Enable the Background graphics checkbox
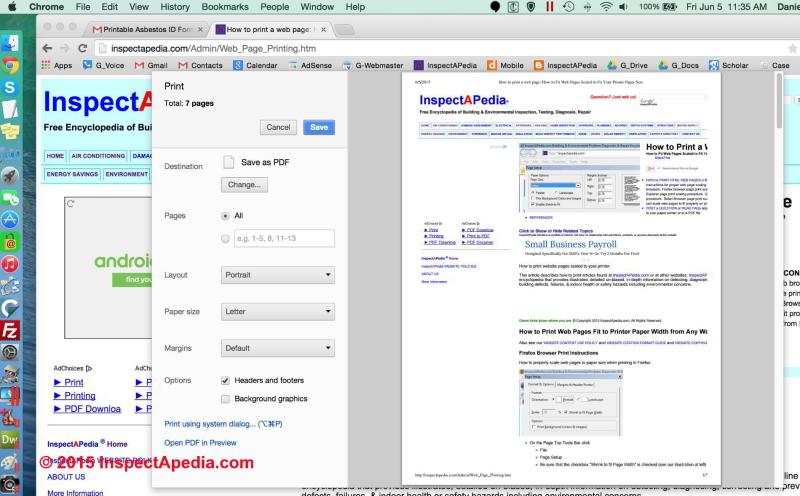Screen dimensions: 800x496 (225, 399)
